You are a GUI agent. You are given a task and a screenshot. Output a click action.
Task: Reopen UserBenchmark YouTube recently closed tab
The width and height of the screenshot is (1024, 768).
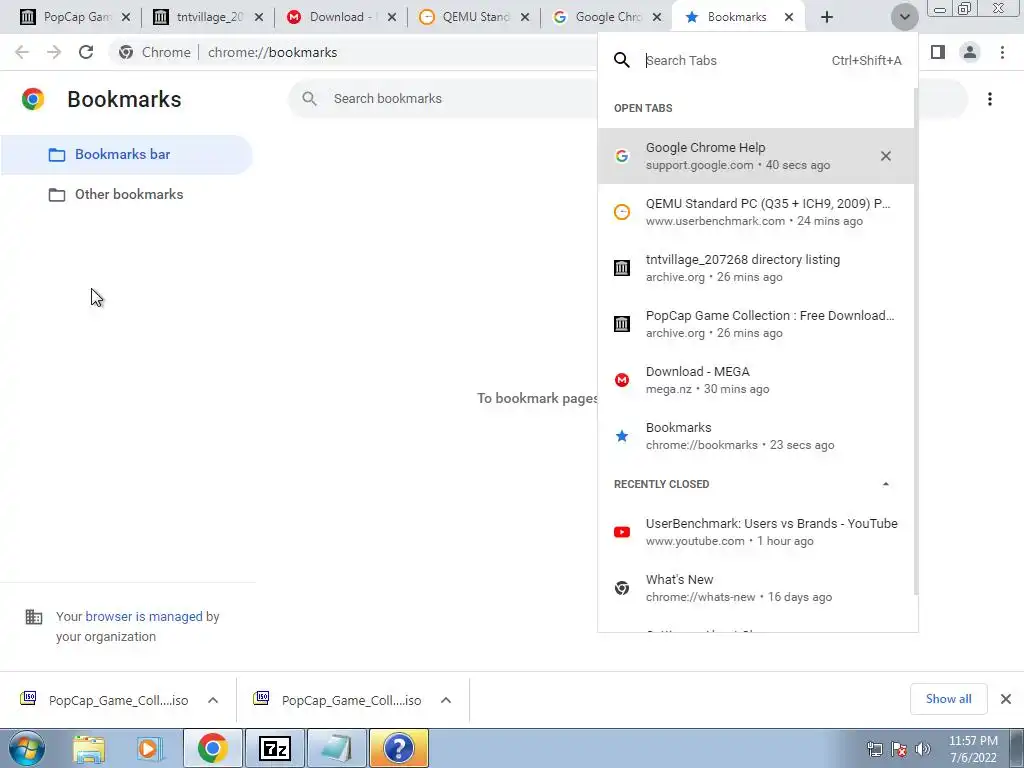click(x=756, y=532)
